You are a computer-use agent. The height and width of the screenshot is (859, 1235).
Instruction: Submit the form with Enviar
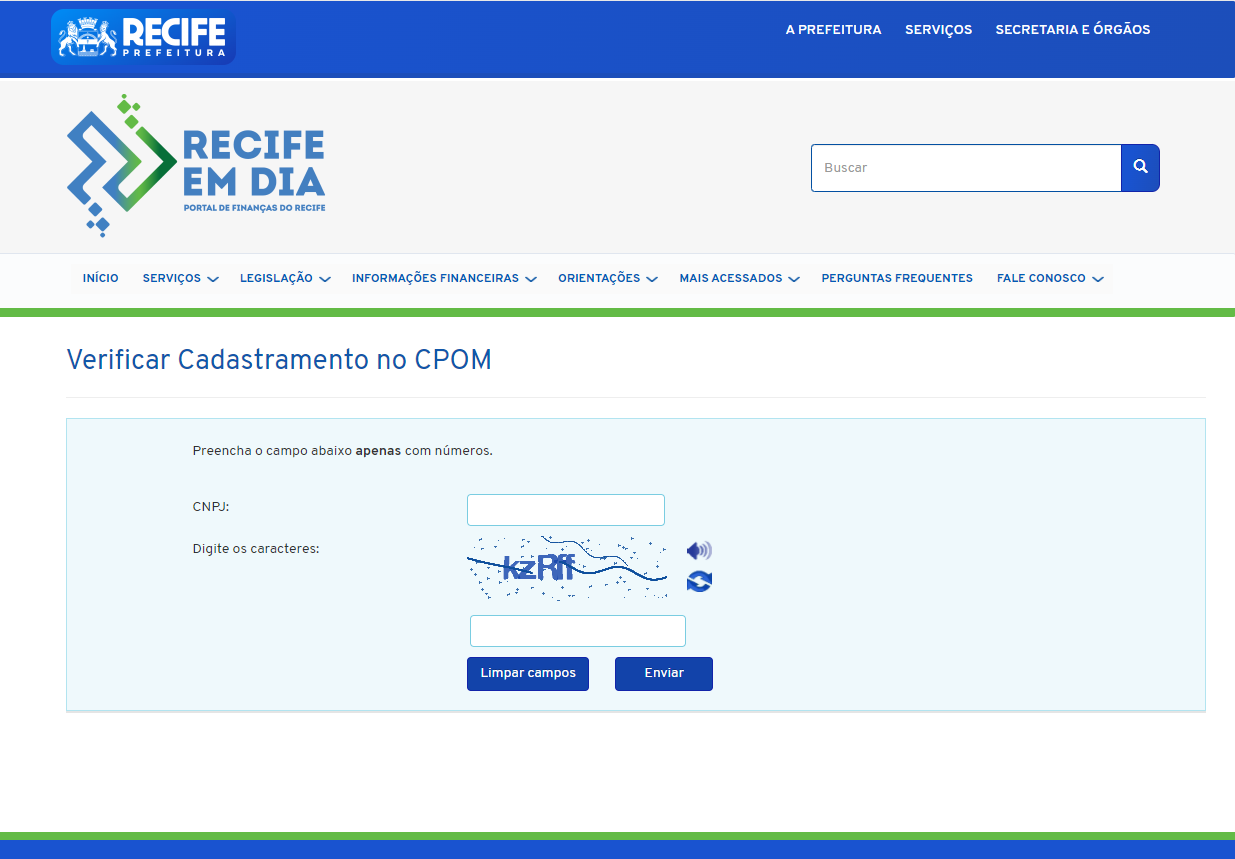664,674
